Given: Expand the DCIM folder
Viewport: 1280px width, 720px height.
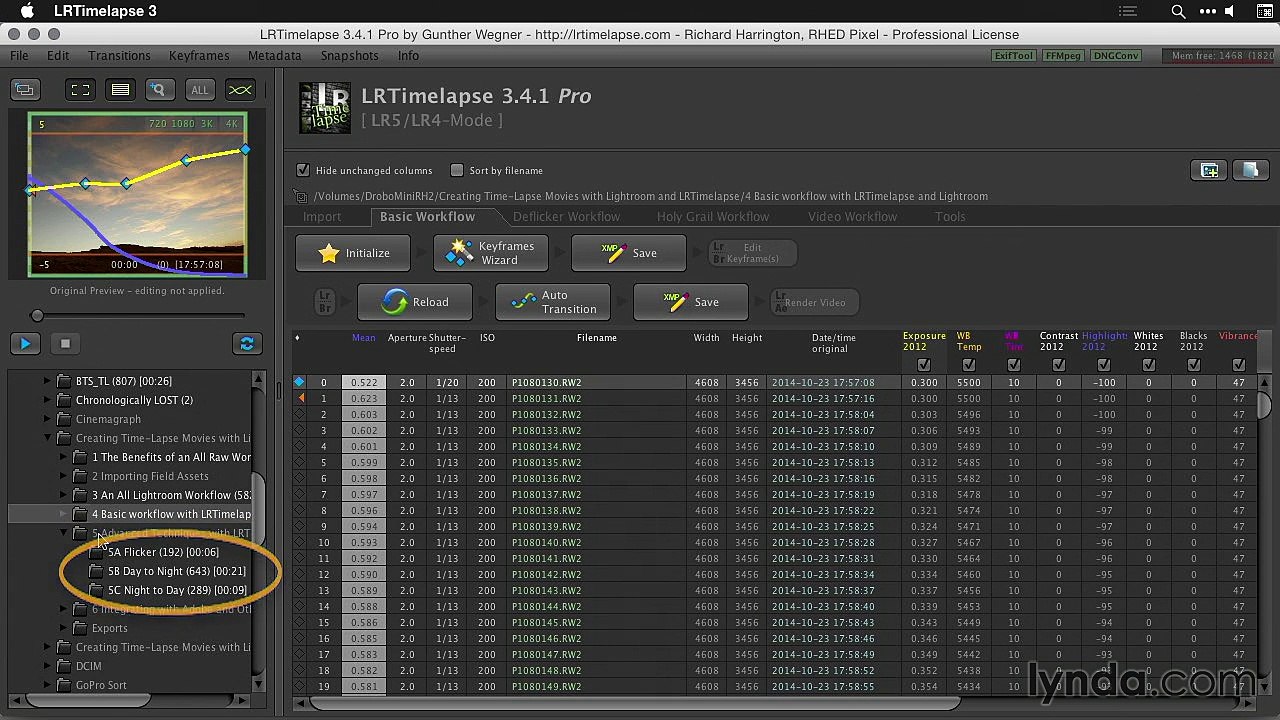Looking at the screenshot, I should [47, 666].
